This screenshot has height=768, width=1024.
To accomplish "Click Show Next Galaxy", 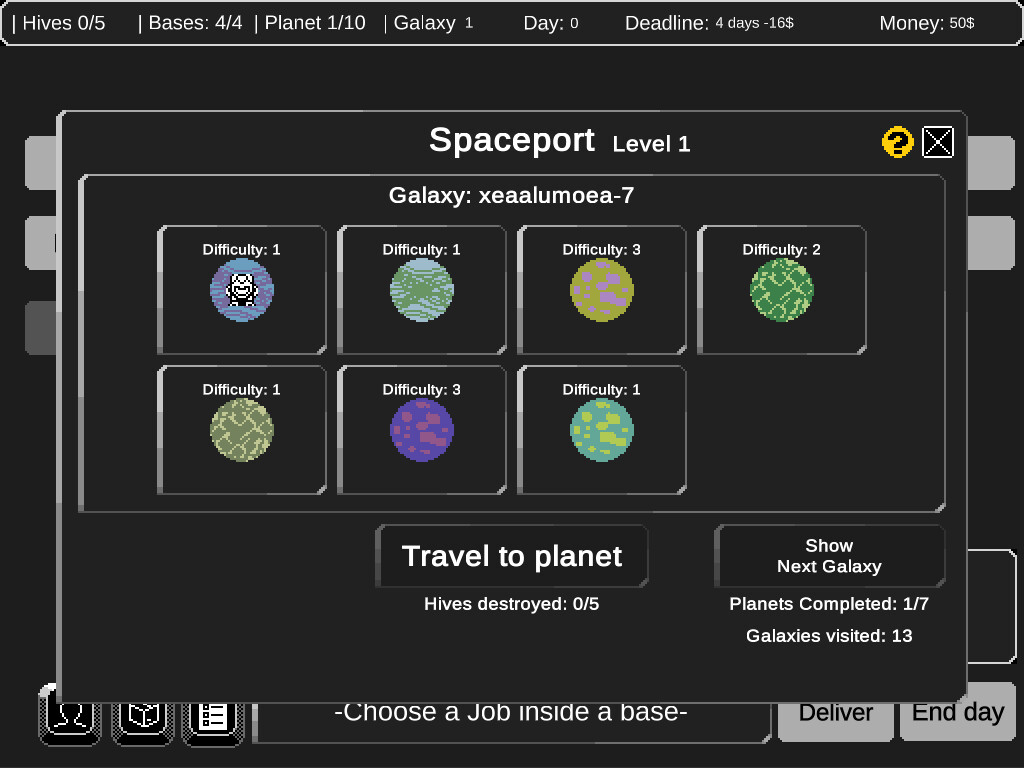I will 828,556.
